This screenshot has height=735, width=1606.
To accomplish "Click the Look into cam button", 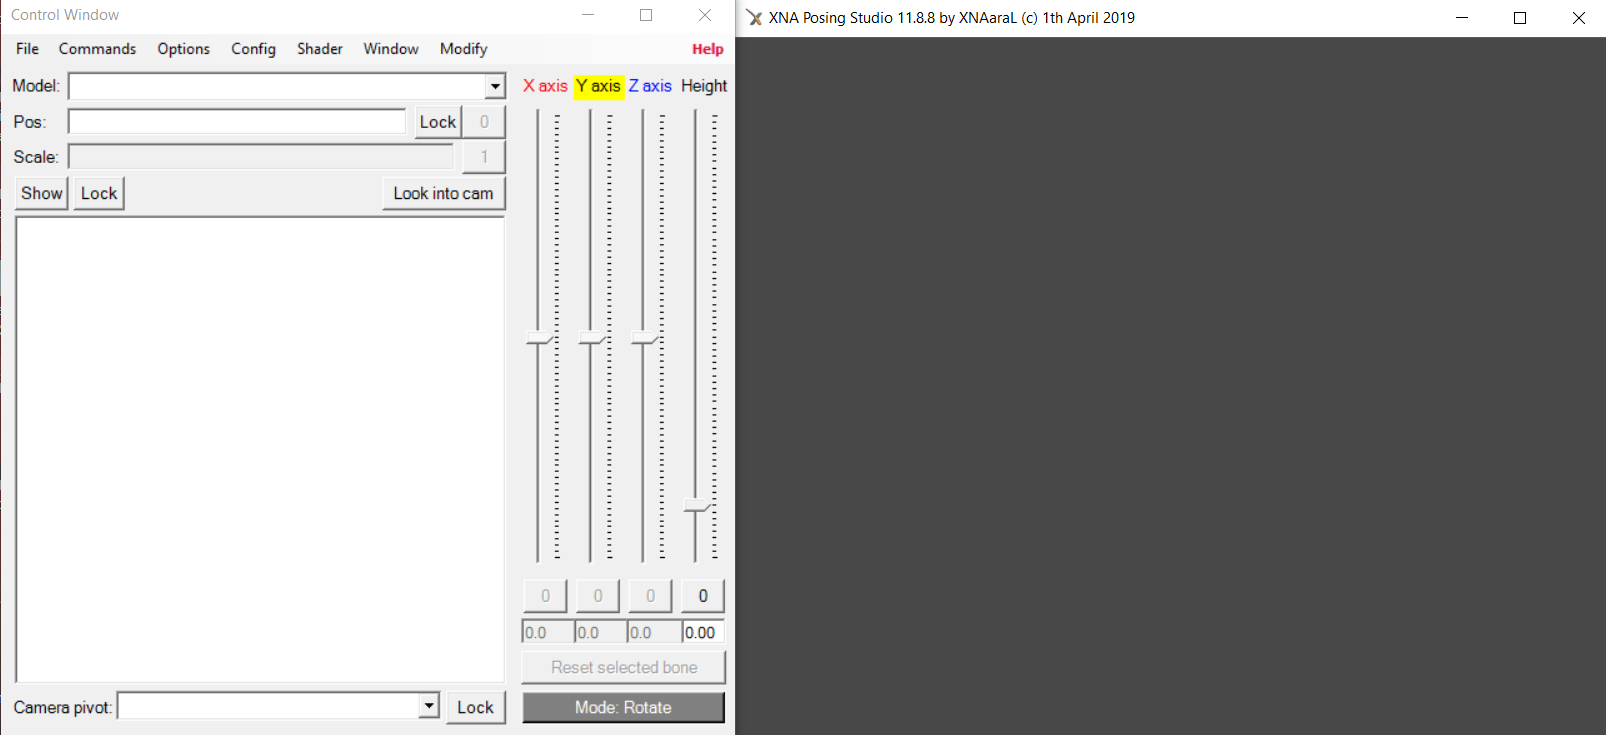I will click(443, 193).
